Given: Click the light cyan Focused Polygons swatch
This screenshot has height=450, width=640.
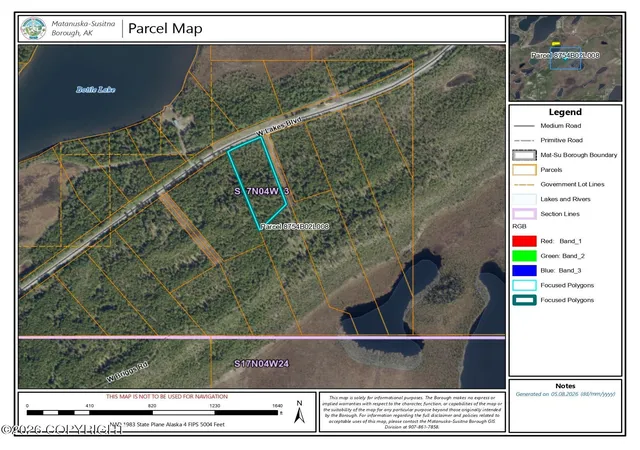Looking at the screenshot, I should pos(524,285).
